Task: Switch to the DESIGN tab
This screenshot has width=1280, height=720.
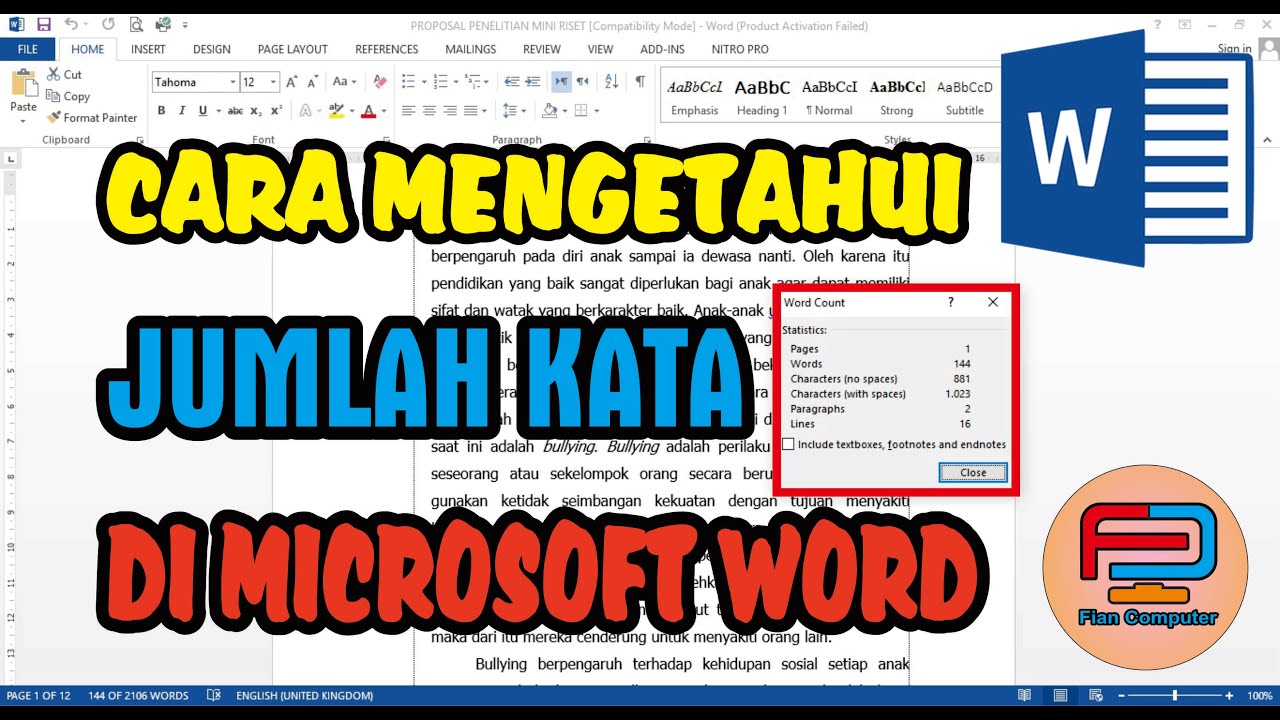Action: click(x=211, y=49)
